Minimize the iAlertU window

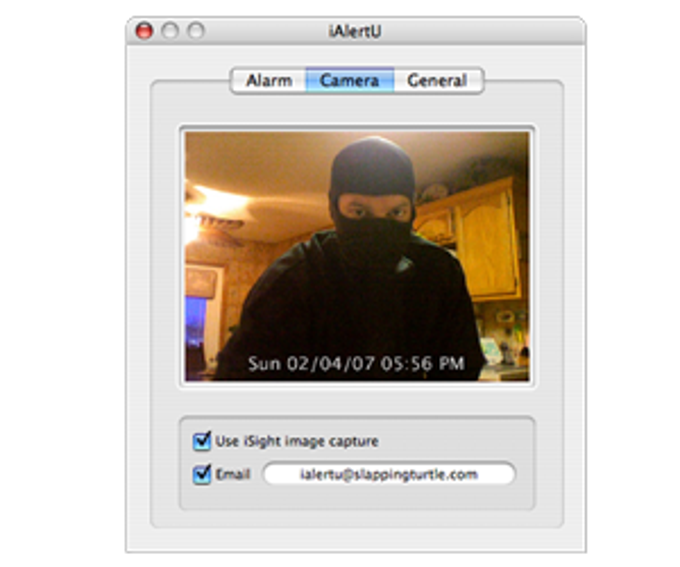(x=170, y=31)
